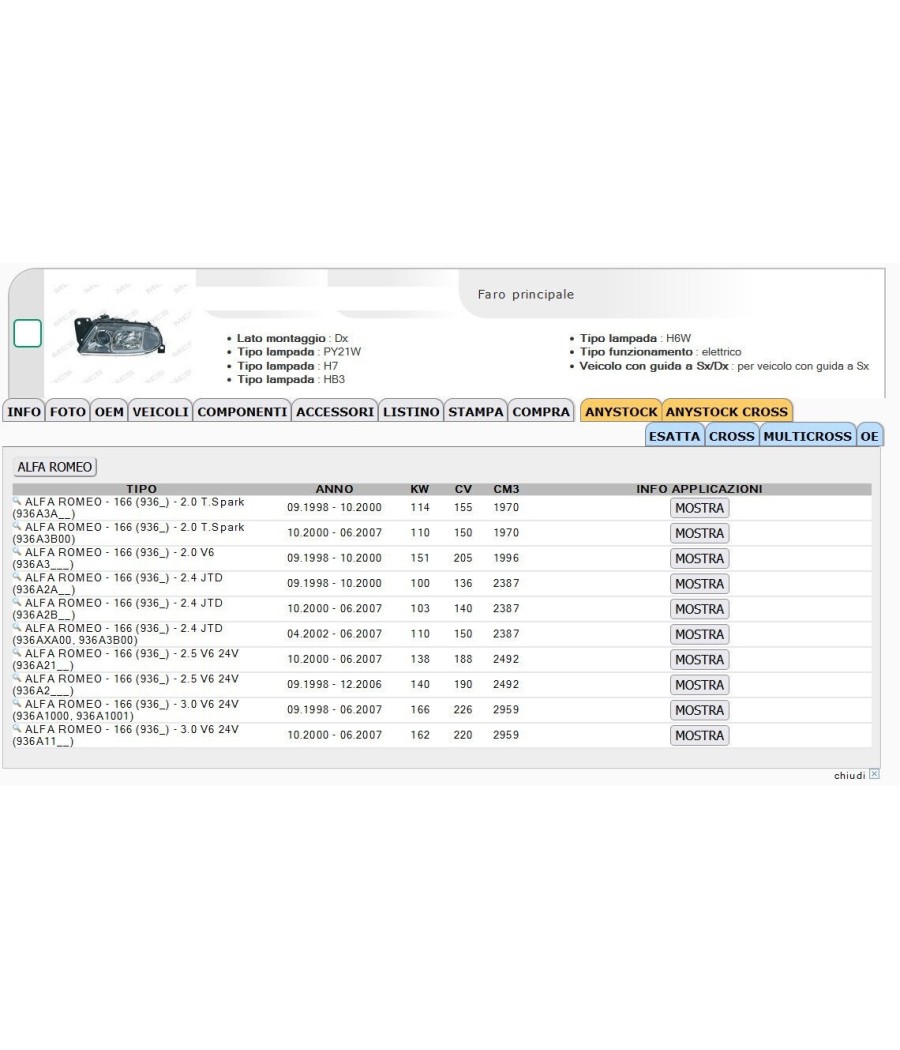Screen dimensions: 900x1050
Task: Click MOSTRA for 3.0 V6 24V 162 kW row
Action: 699,735
